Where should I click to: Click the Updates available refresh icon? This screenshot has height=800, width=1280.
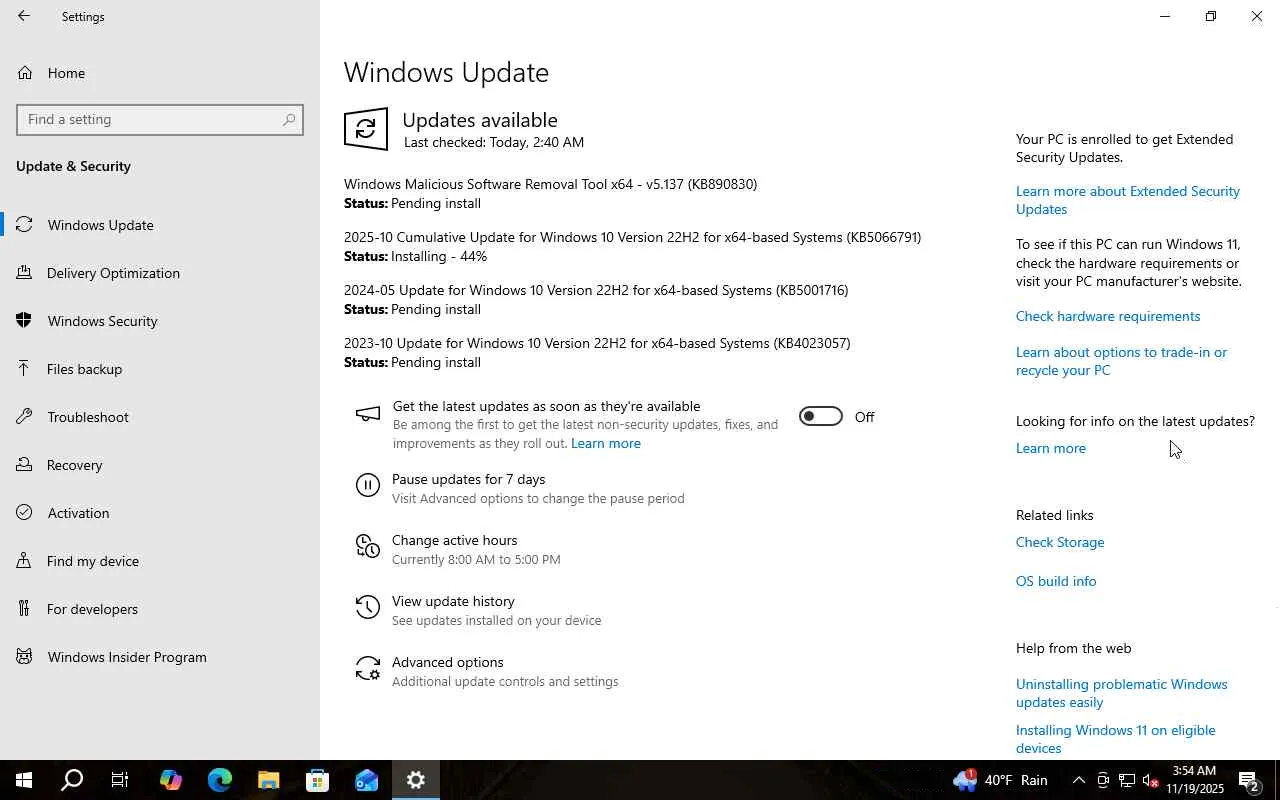pos(366,129)
